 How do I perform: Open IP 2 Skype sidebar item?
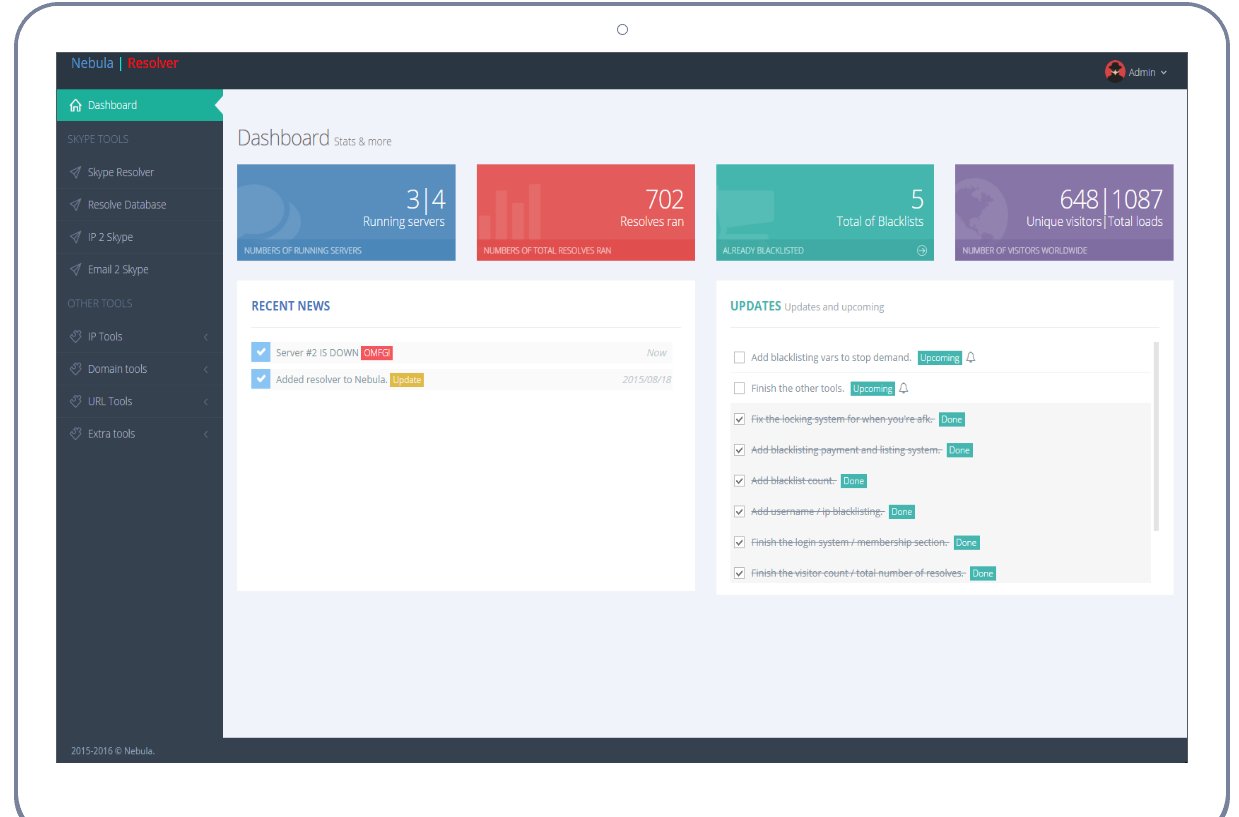[x=110, y=237]
